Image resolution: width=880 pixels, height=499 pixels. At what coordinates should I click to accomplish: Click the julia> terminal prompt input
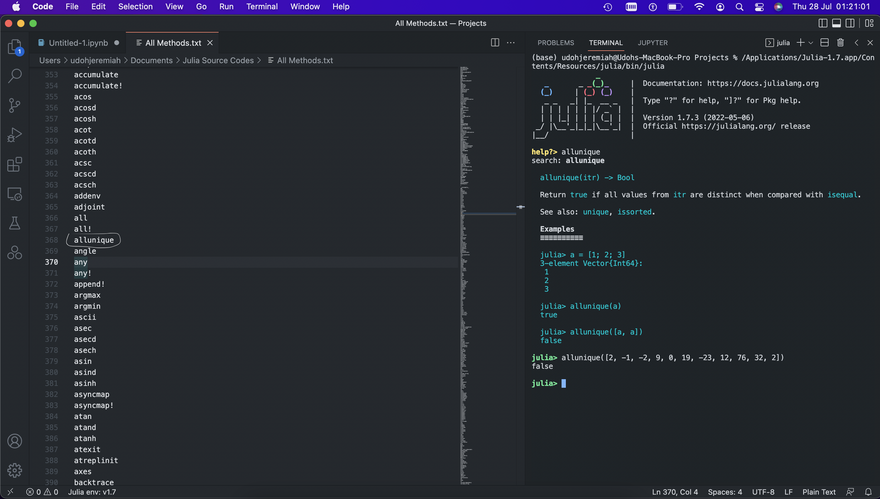coord(563,384)
